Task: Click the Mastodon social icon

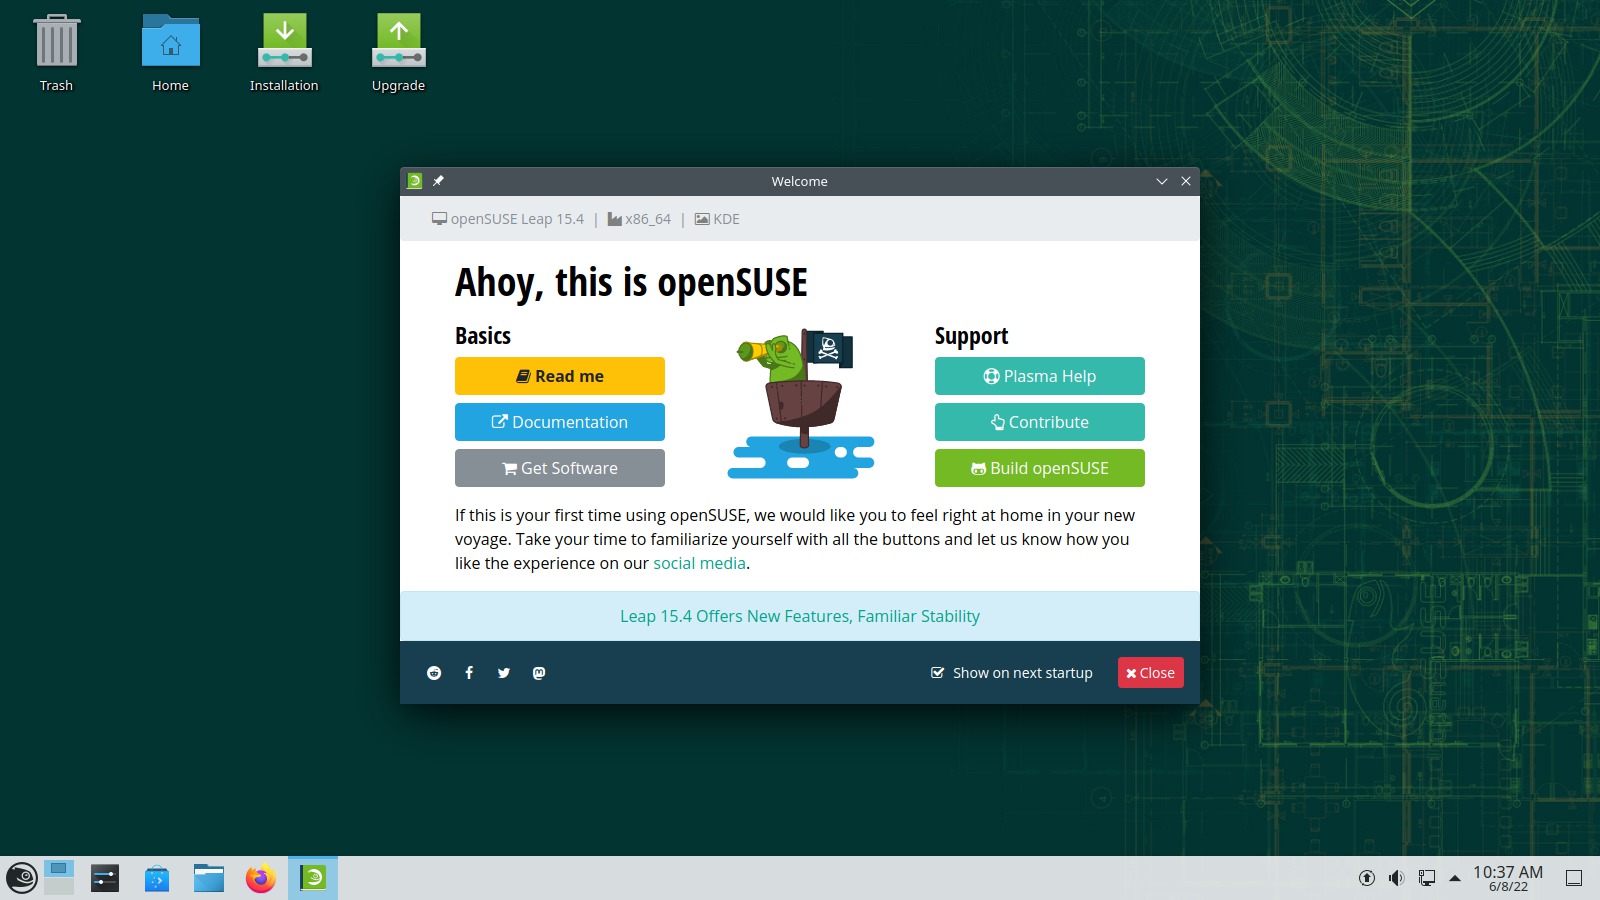Action: tap(539, 673)
